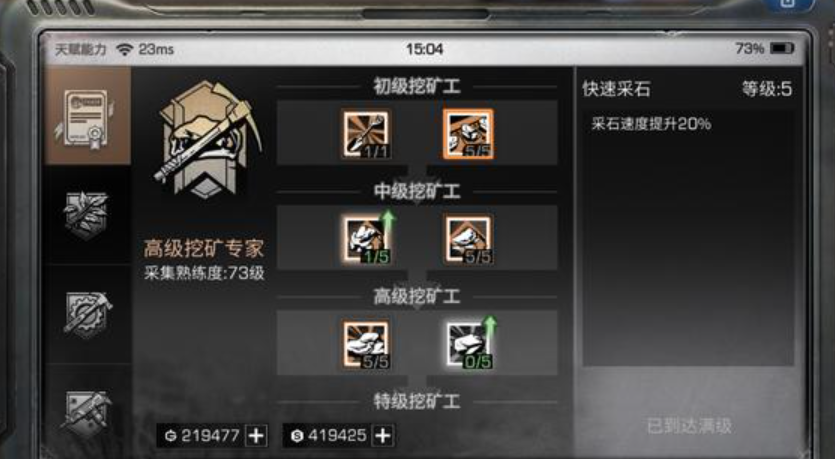The width and height of the screenshot is (835, 459).
Task: Open the plant gathering sidebar icon
Action: click(87, 215)
